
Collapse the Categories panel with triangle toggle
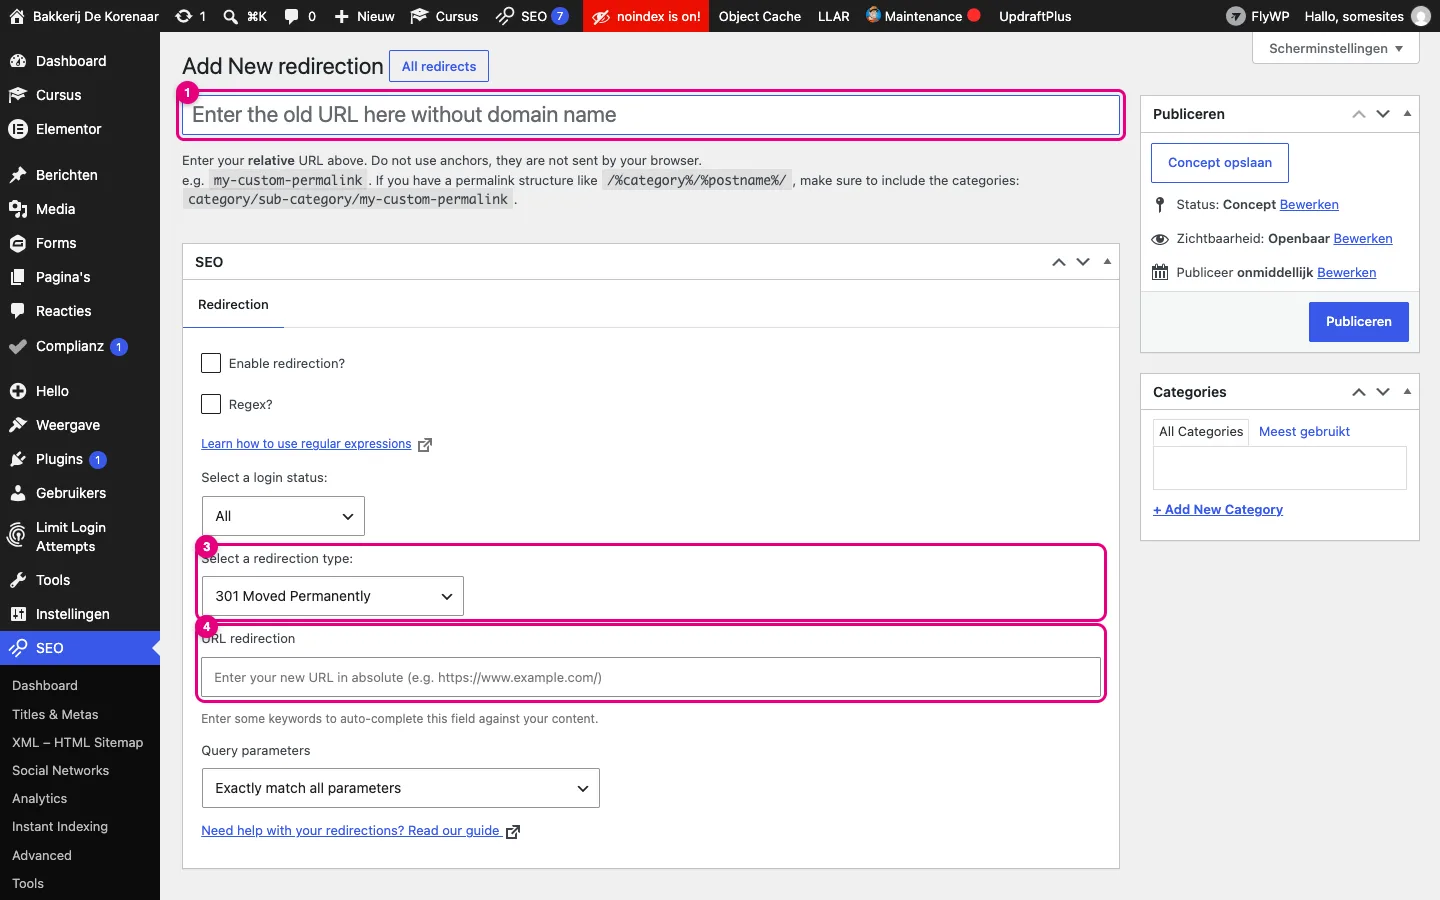coord(1407,392)
